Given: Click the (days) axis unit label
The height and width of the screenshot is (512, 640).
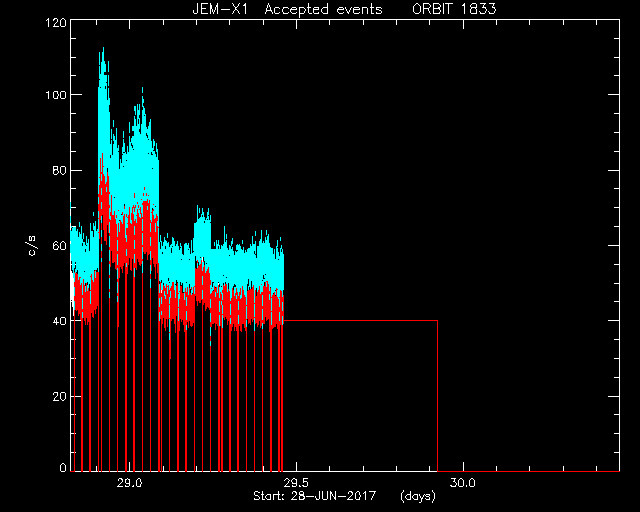Looking at the screenshot, I should (418, 496).
